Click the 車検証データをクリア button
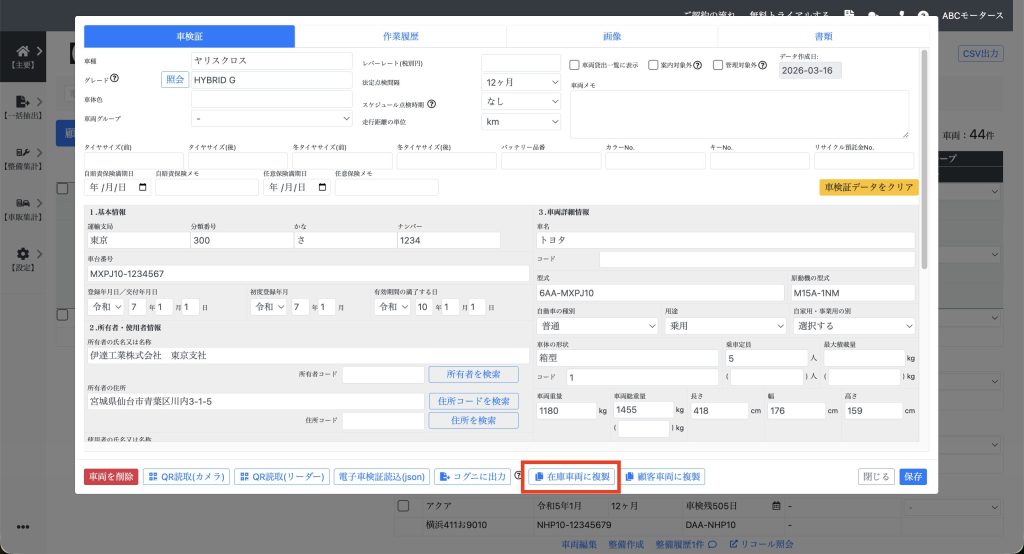The image size is (1024, 554). click(x=868, y=187)
